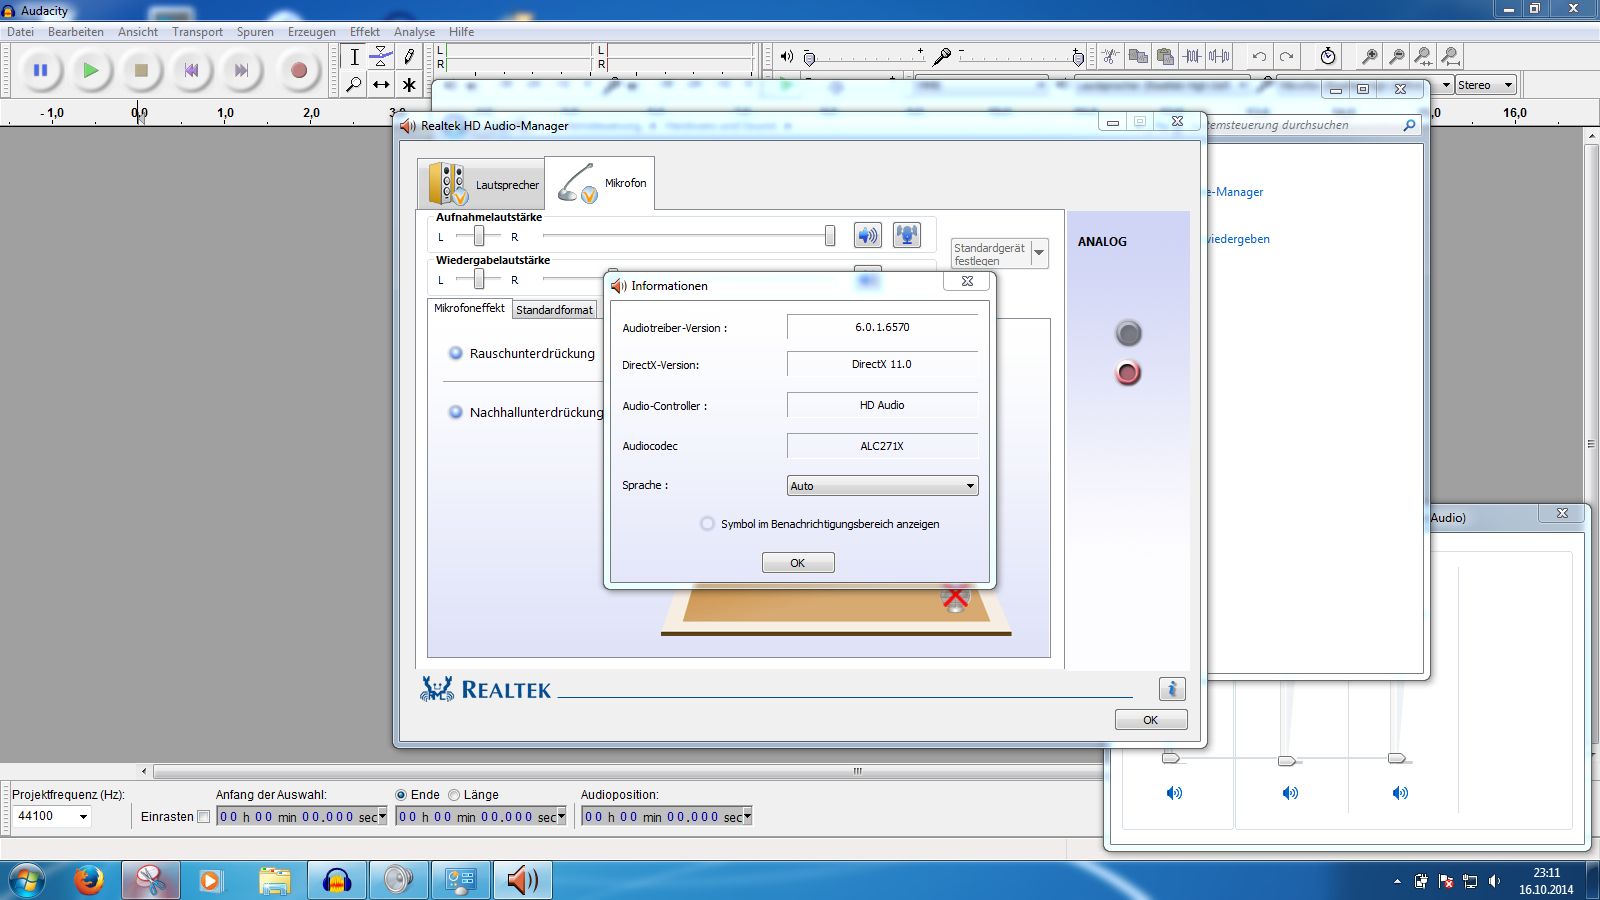Click the system tray volume icon
Viewport: 1600px width, 900px height.
(1495, 881)
